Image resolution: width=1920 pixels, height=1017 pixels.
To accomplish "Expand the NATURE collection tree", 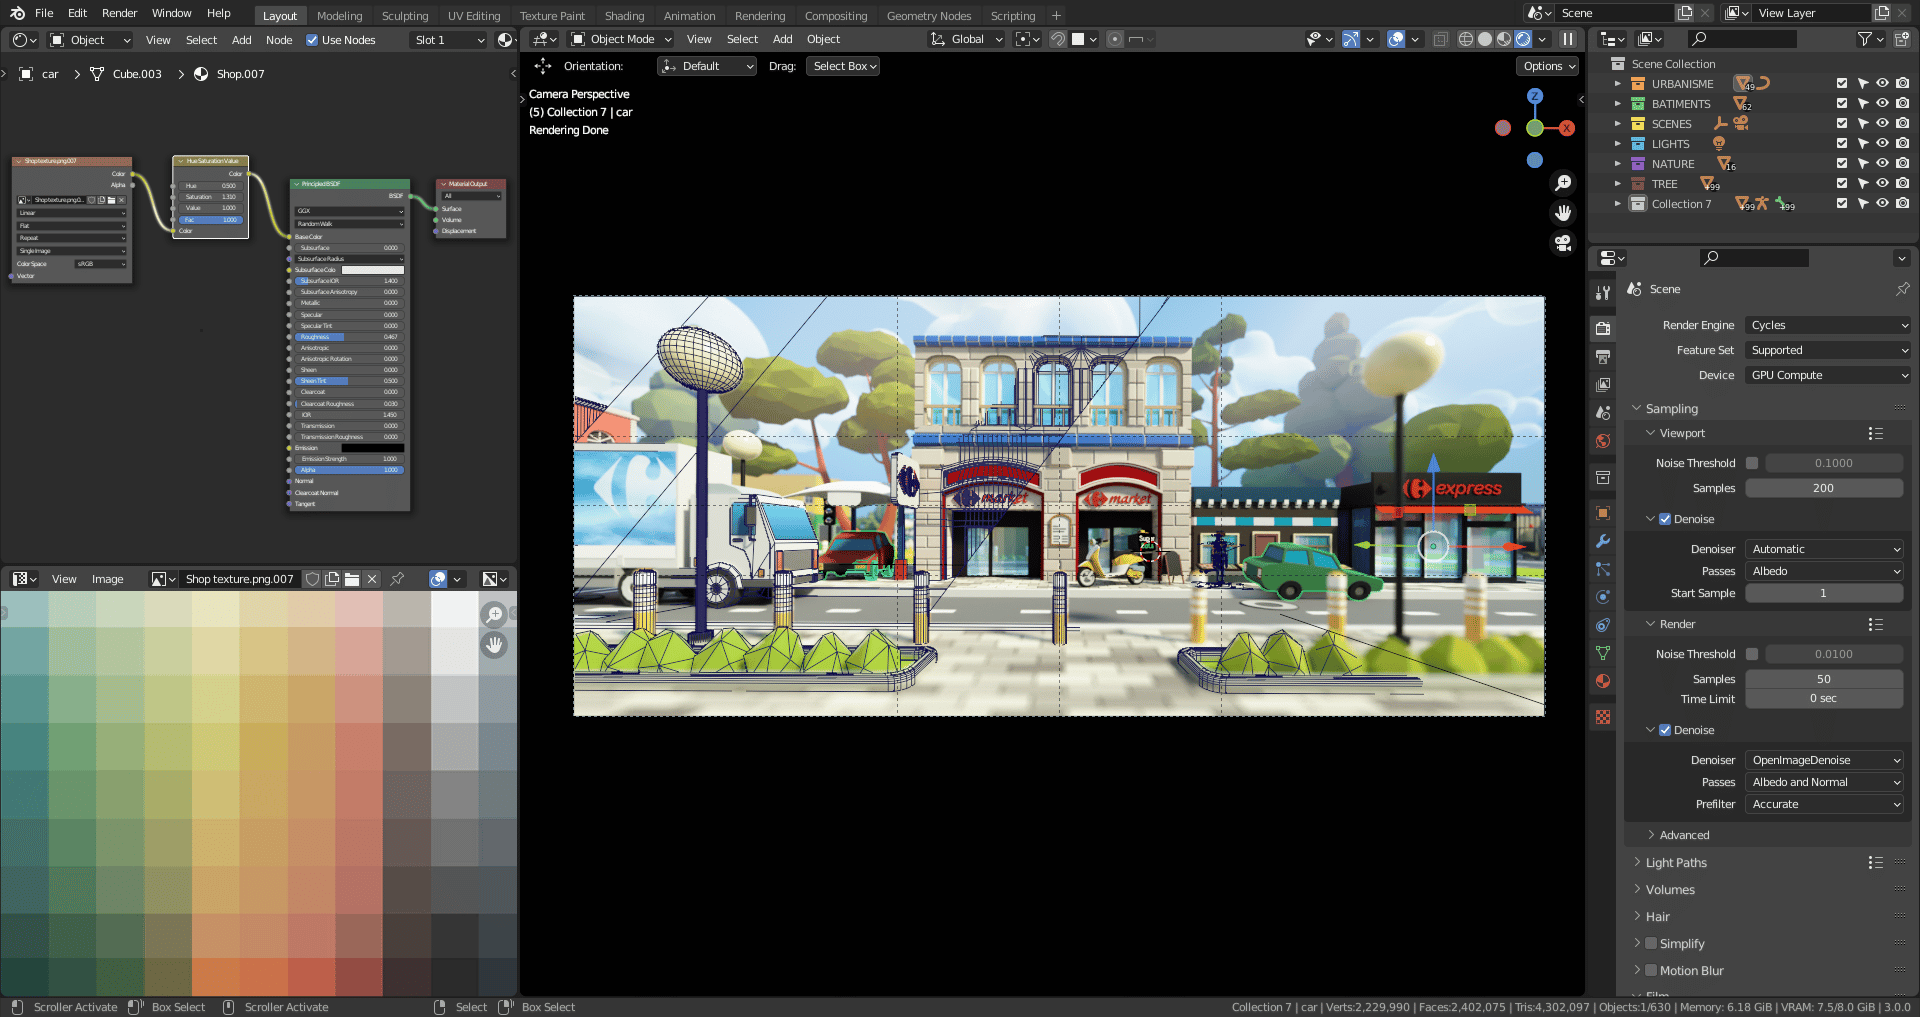I will 1618,164.
